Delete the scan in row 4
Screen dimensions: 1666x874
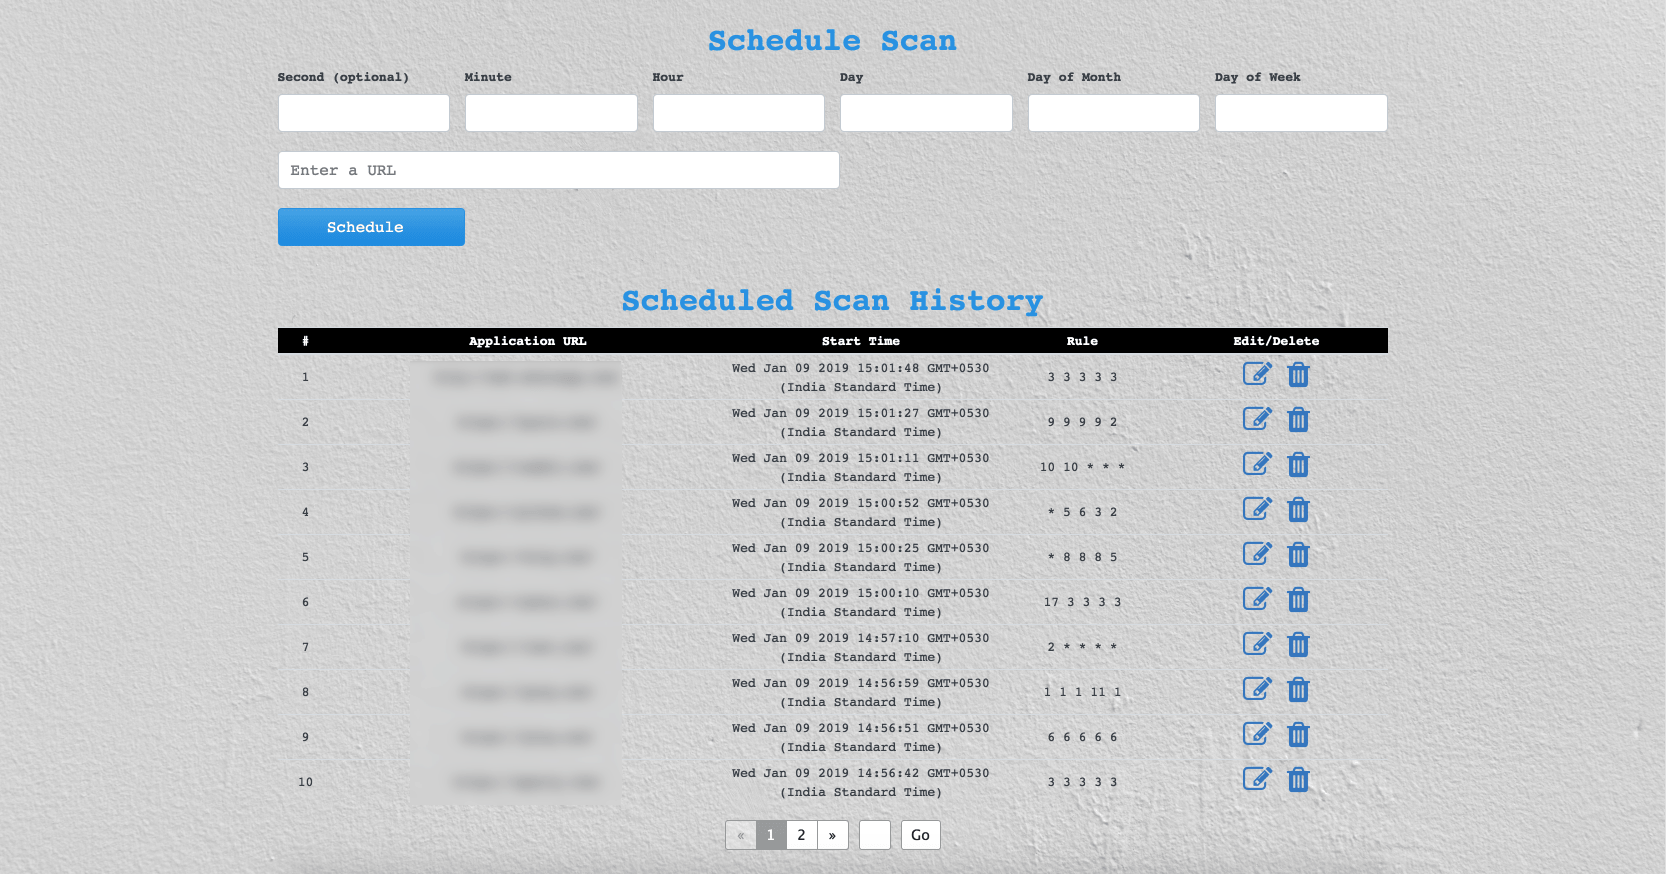(1298, 510)
